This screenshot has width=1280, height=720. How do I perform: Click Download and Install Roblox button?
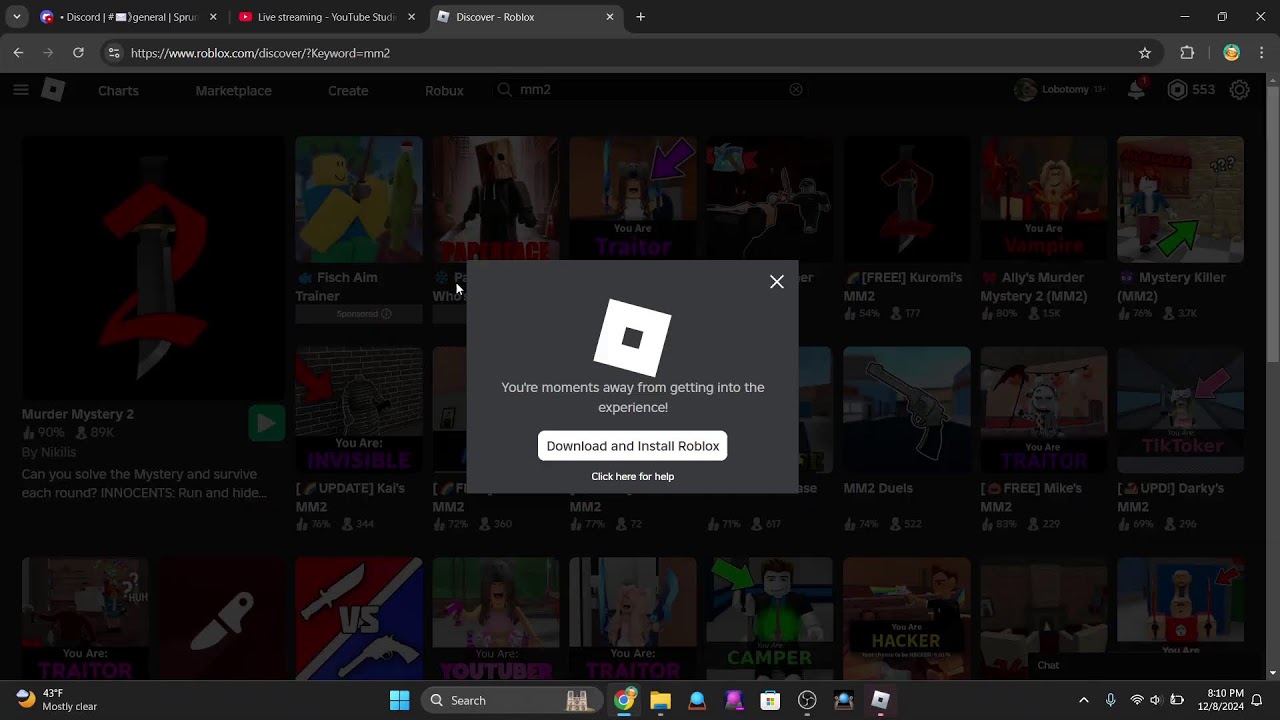[x=633, y=446]
